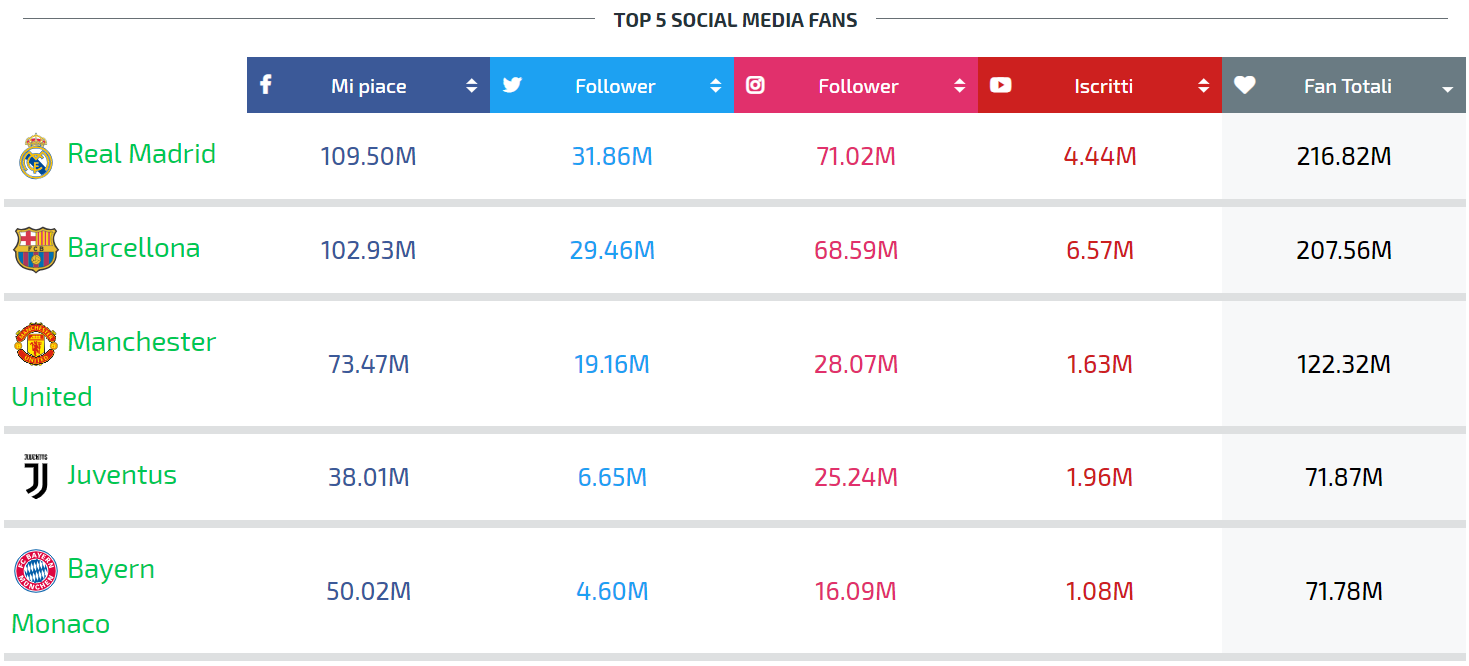Sort by Twitter Follower arrows

pos(715,86)
